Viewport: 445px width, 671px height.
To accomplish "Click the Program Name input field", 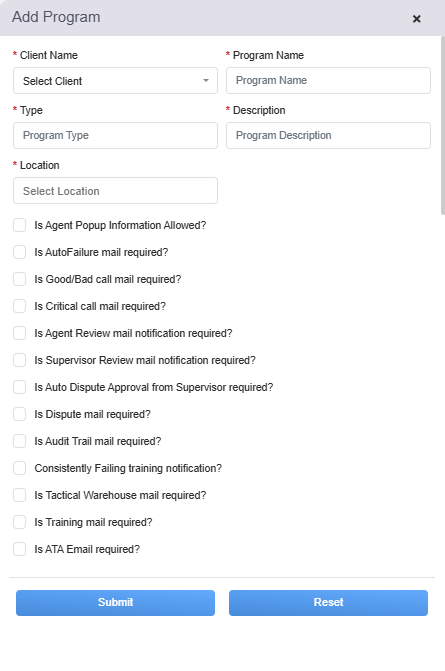I will coord(328,80).
